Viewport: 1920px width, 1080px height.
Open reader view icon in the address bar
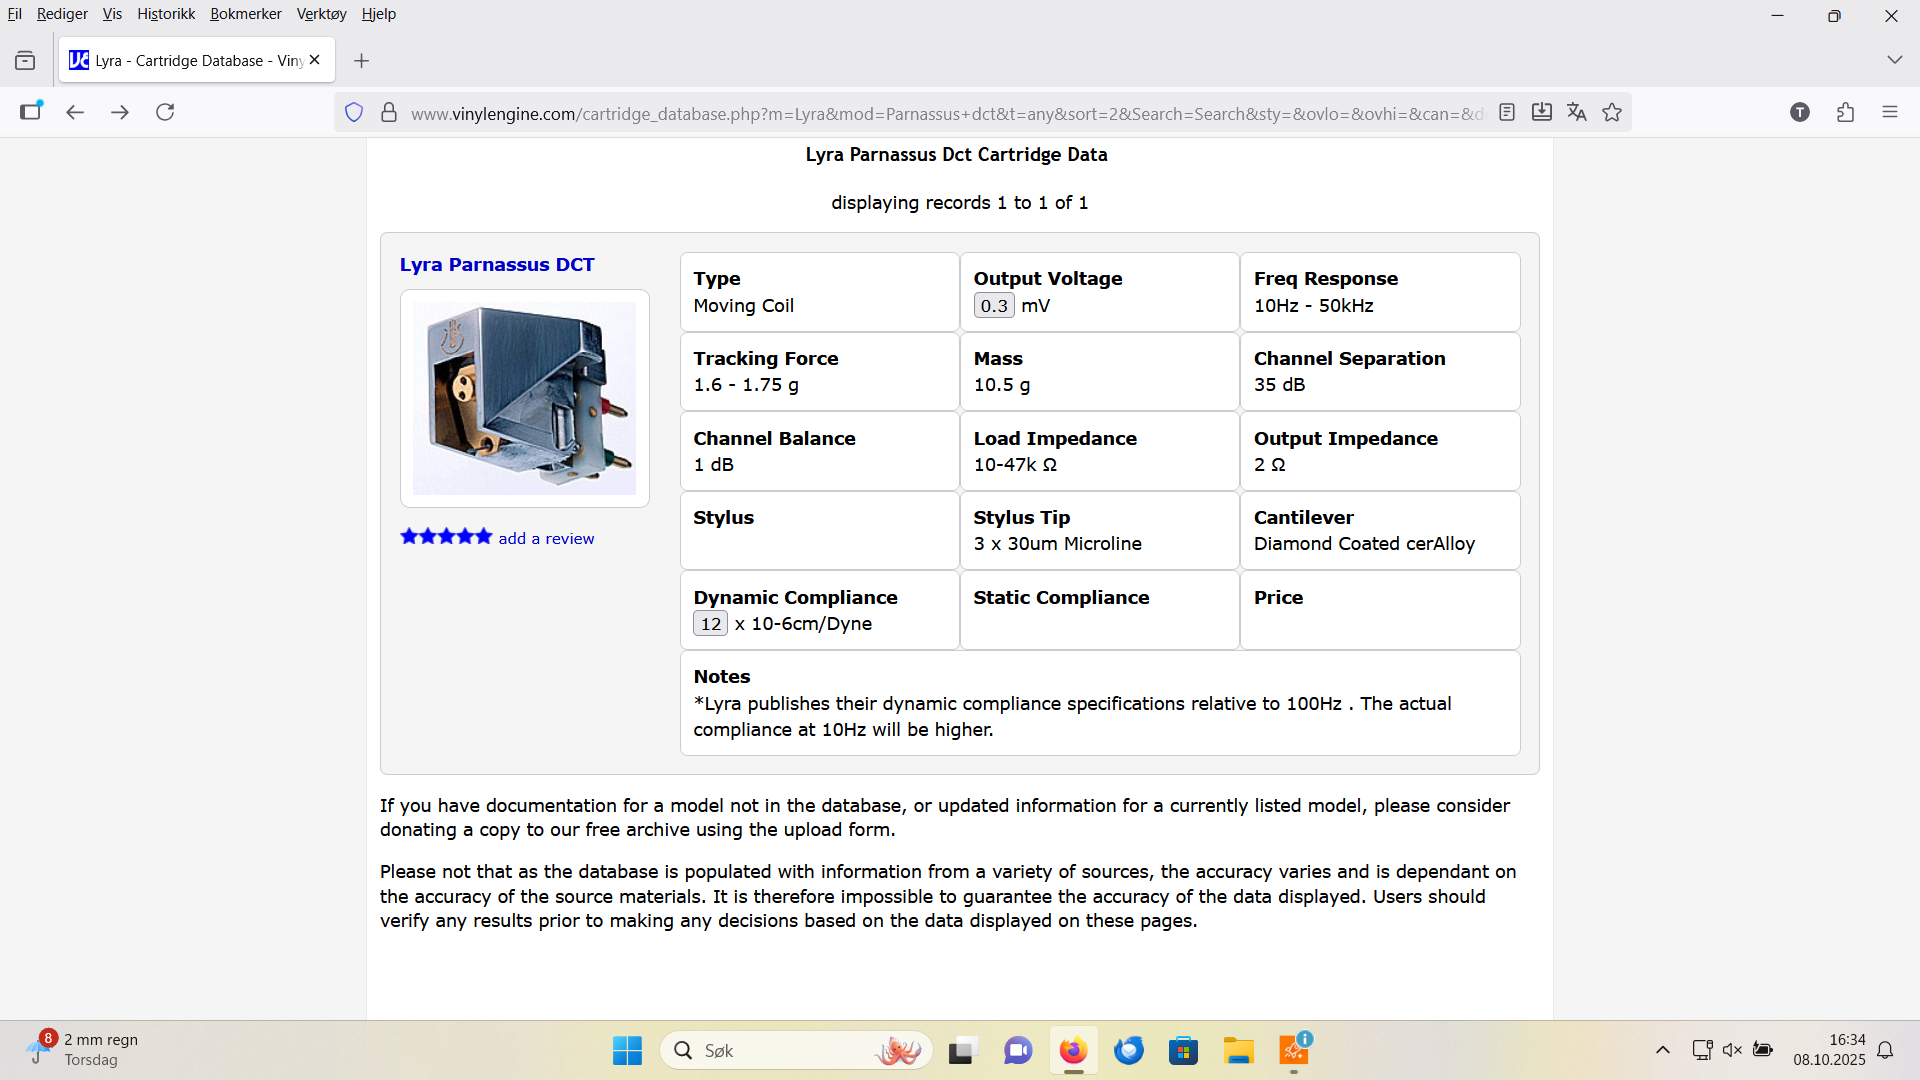[1507, 112]
